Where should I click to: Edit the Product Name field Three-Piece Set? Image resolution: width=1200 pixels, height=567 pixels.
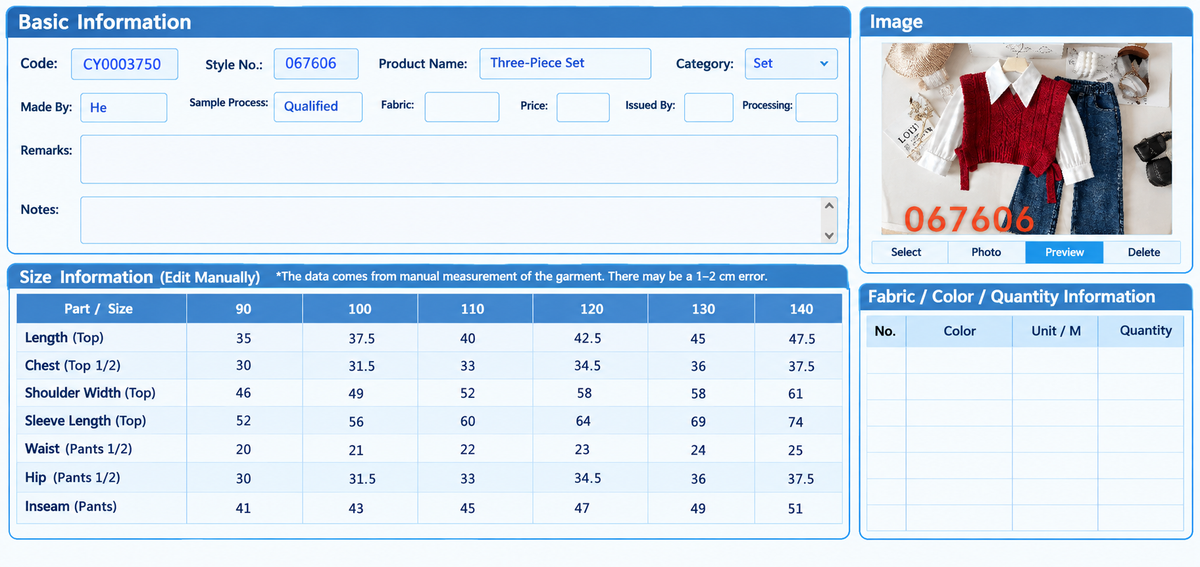click(565, 63)
